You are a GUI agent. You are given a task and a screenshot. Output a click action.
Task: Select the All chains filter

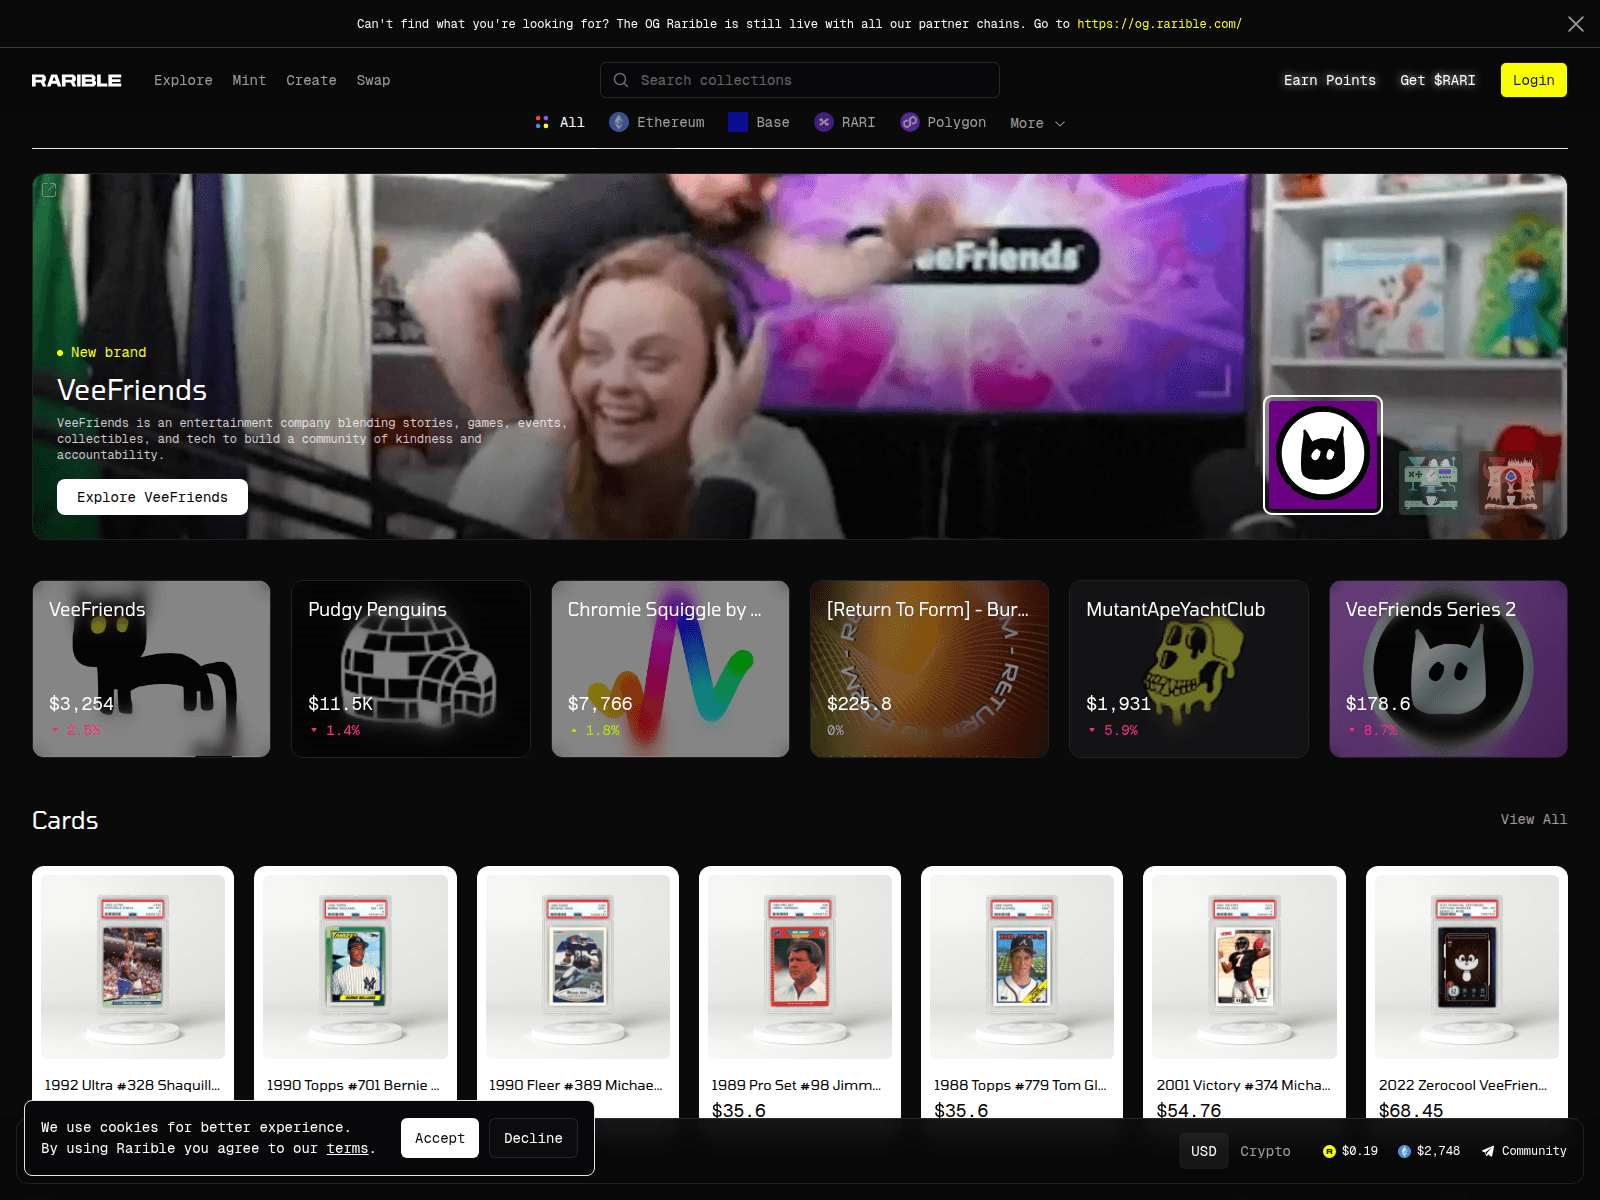click(560, 122)
